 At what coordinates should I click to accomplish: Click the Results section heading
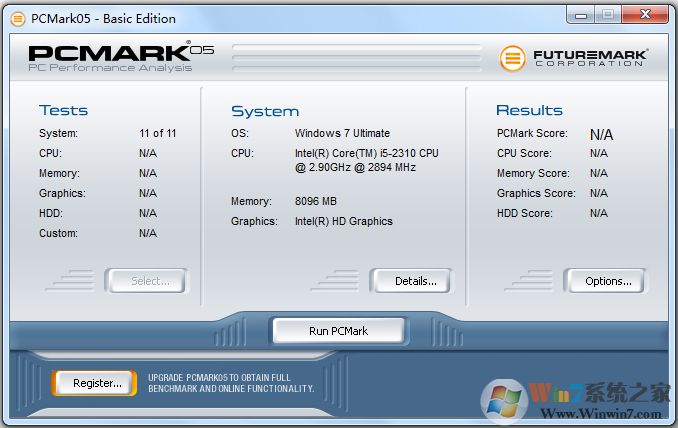pyautogui.click(x=529, y=110)
